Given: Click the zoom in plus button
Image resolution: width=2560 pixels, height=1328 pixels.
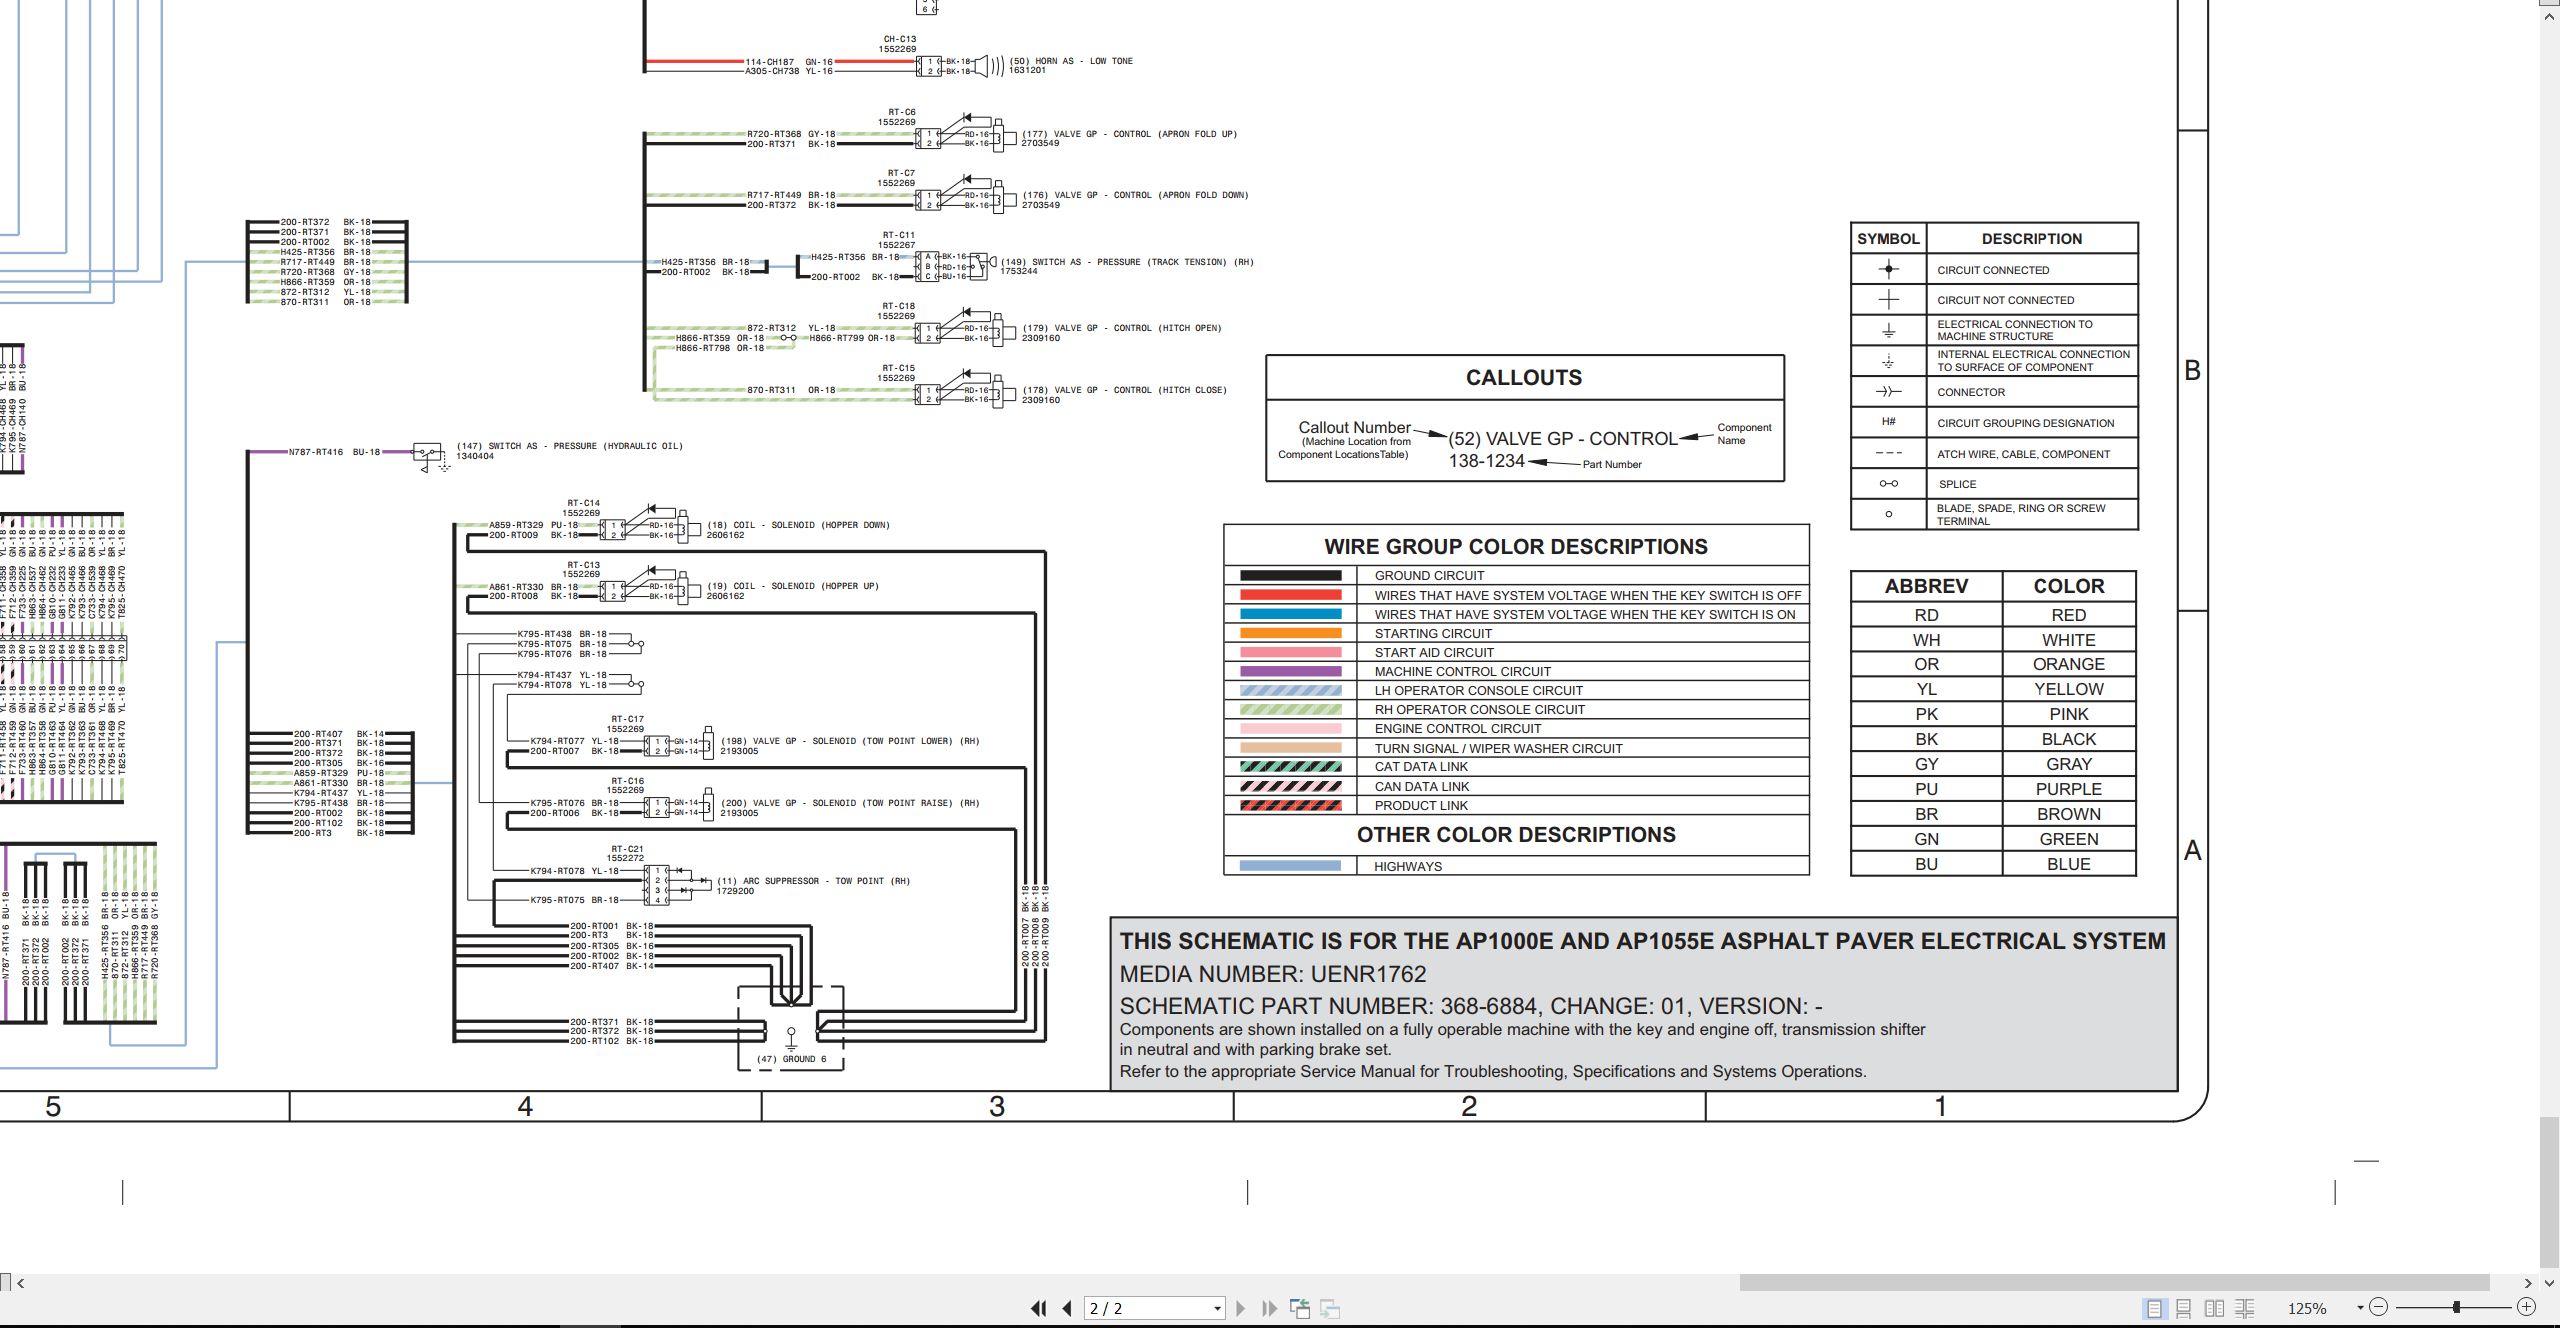Looking at the screenshot, I should click(x=2526, y=1307).
